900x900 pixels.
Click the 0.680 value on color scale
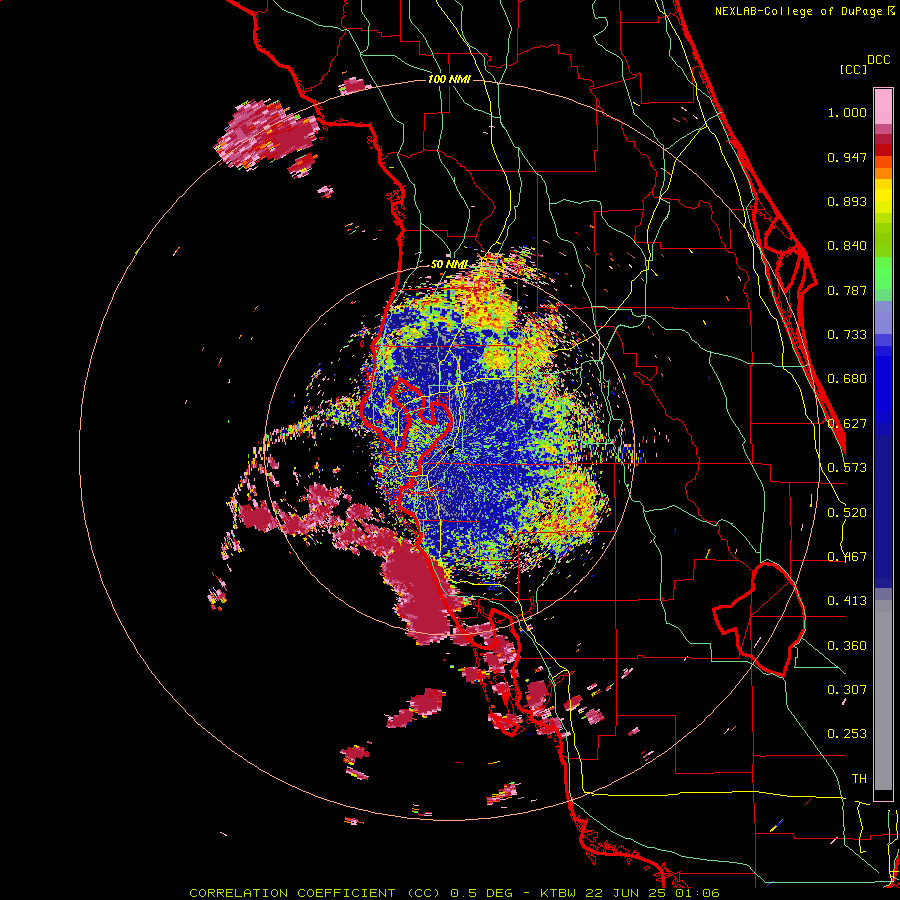[847, 379]
